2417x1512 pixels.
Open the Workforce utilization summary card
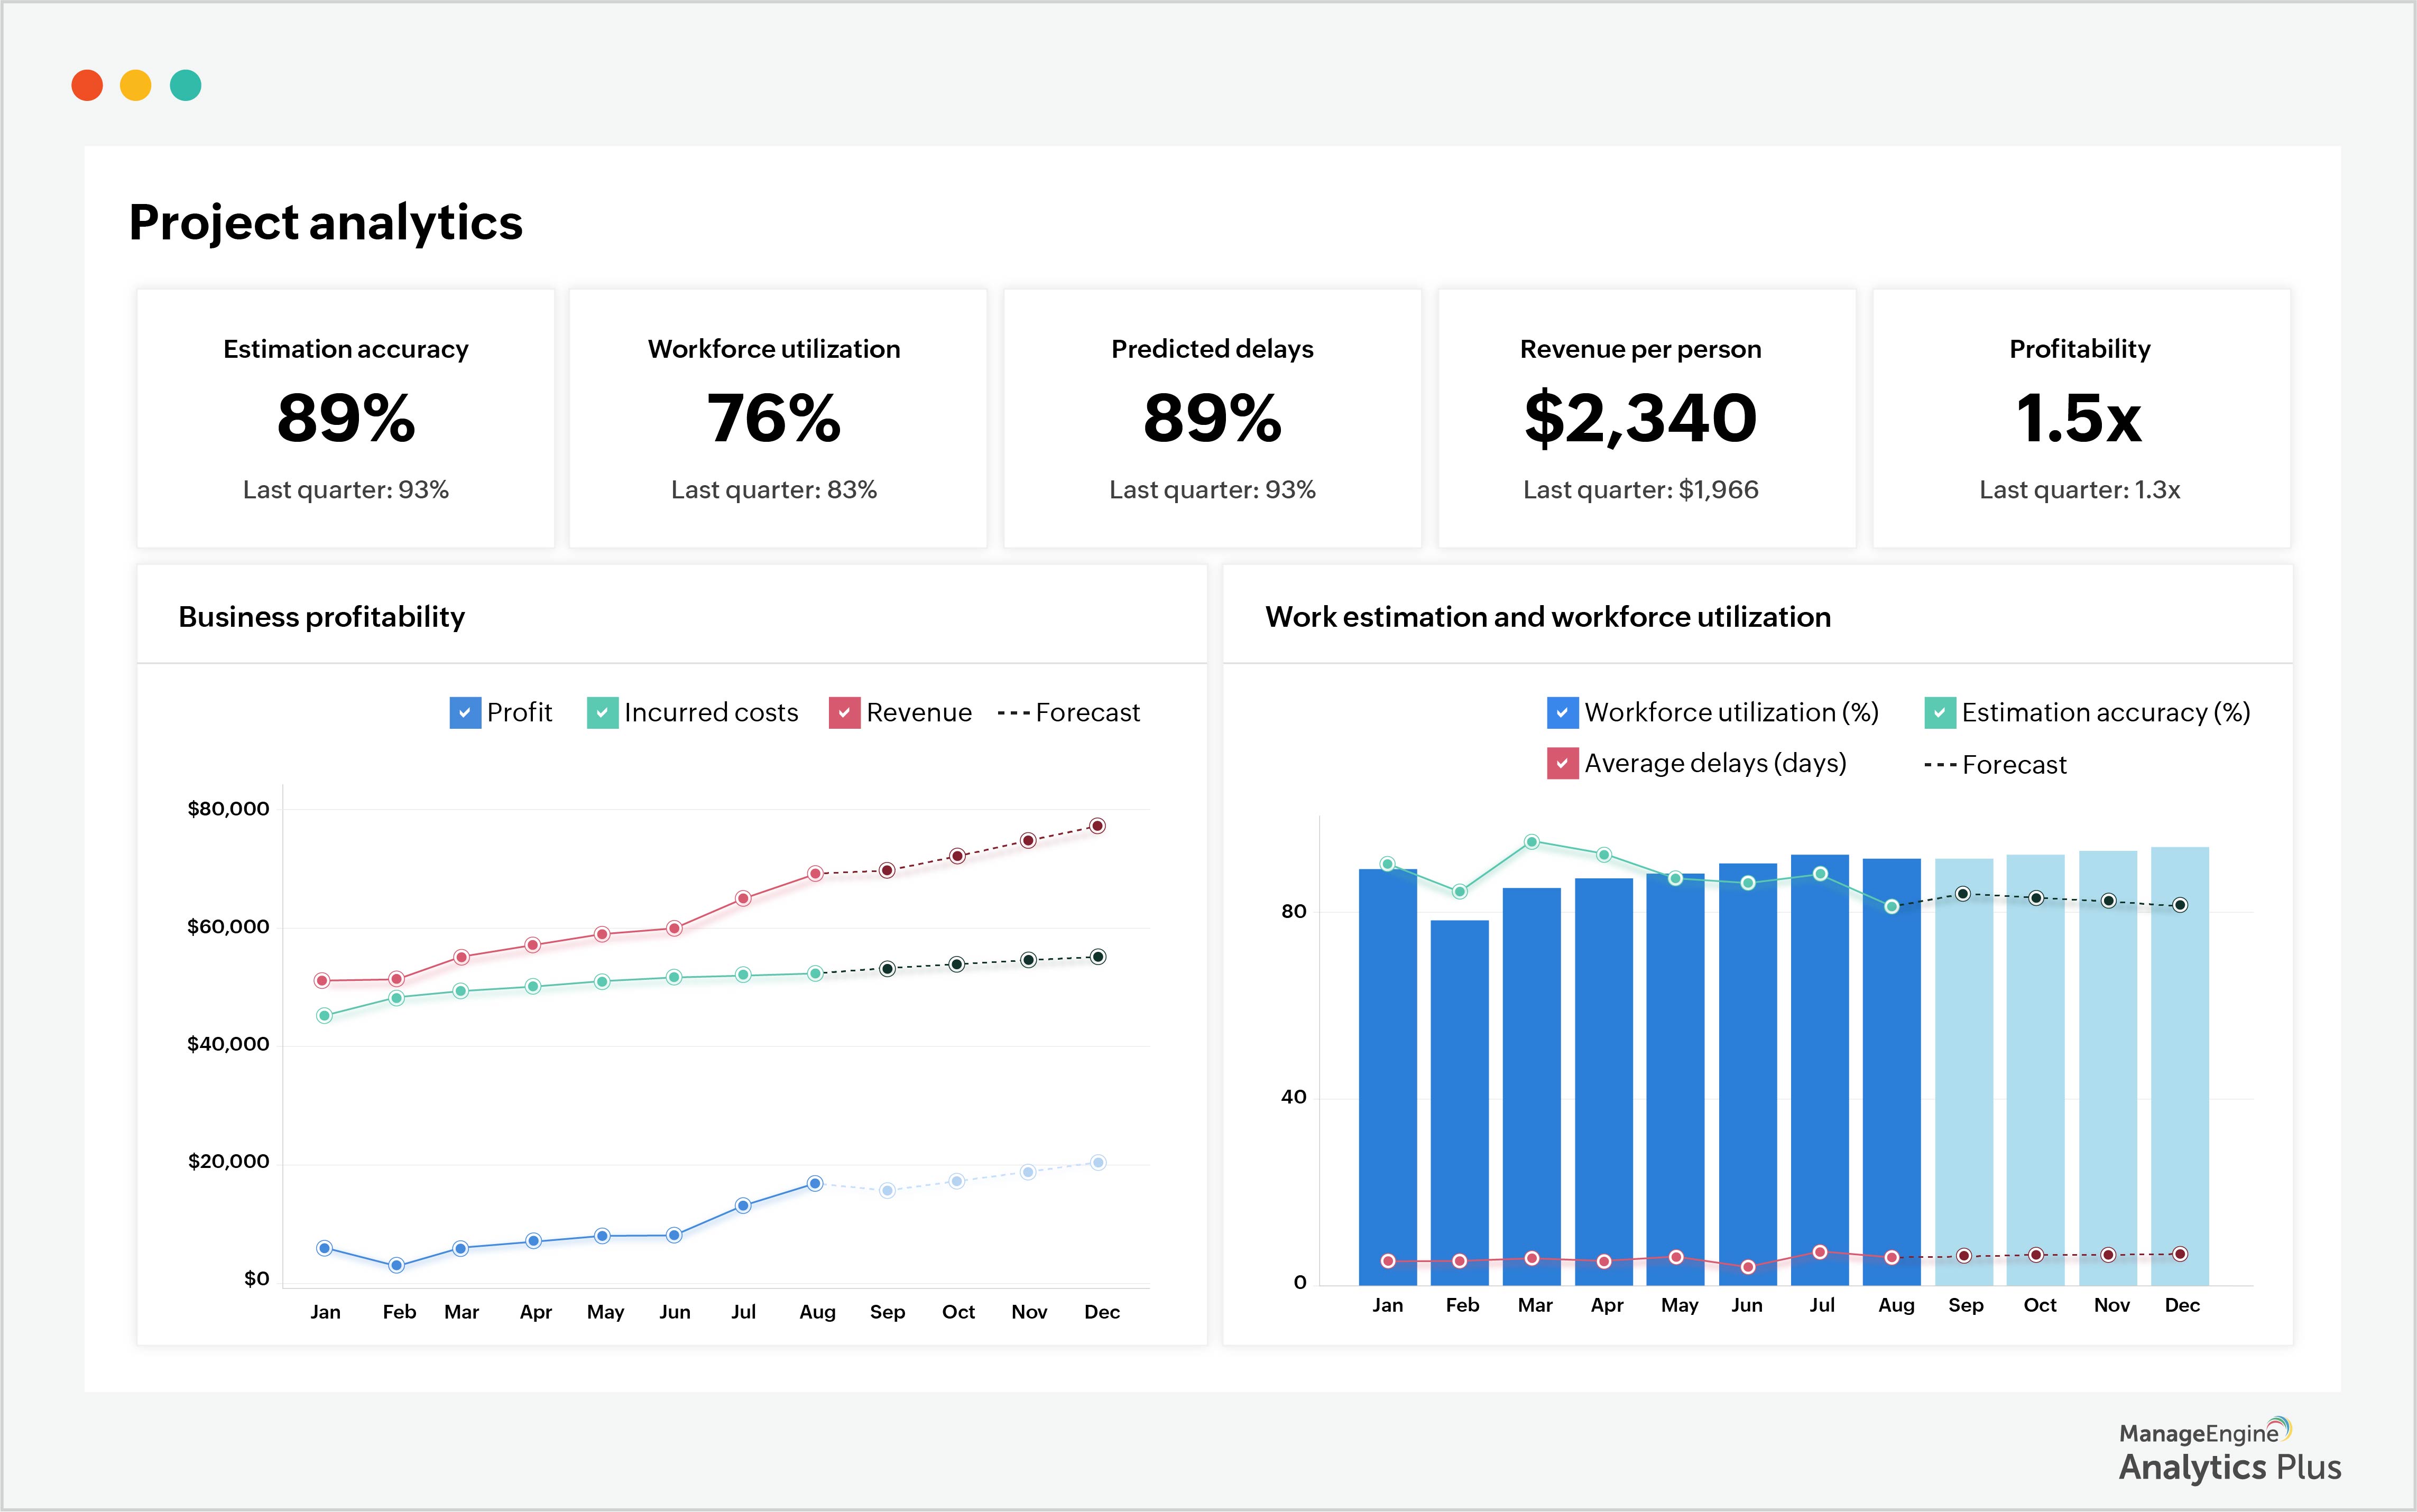tap(778, 418)
